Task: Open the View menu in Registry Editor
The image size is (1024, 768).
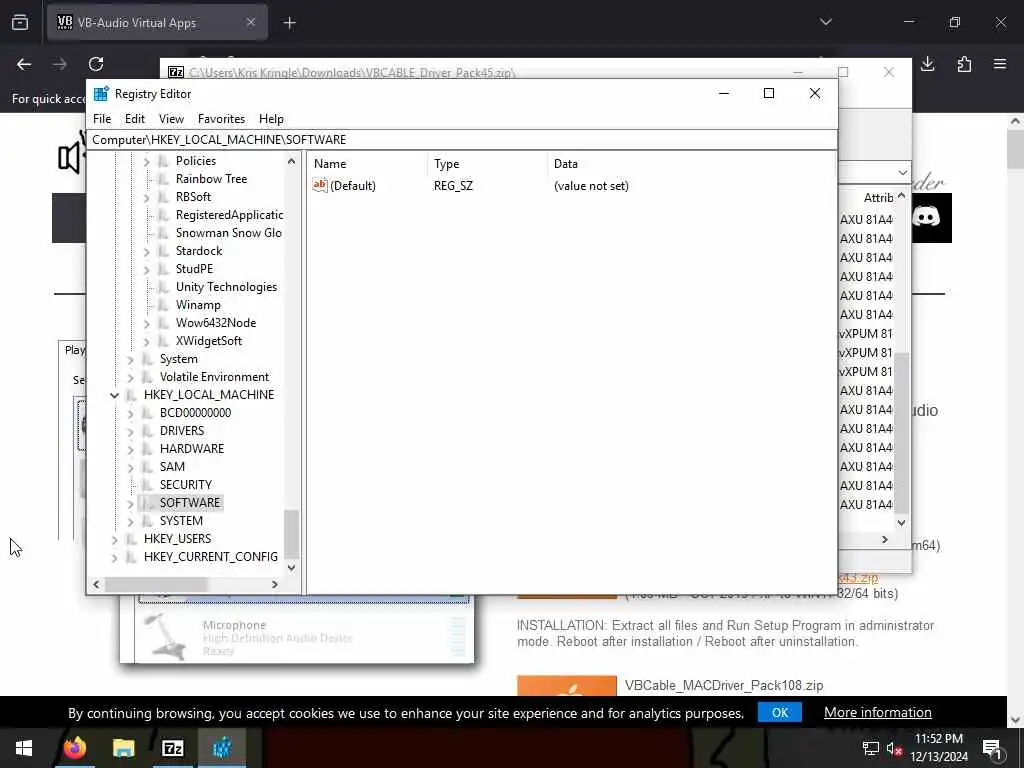Action: pos(171,119)
